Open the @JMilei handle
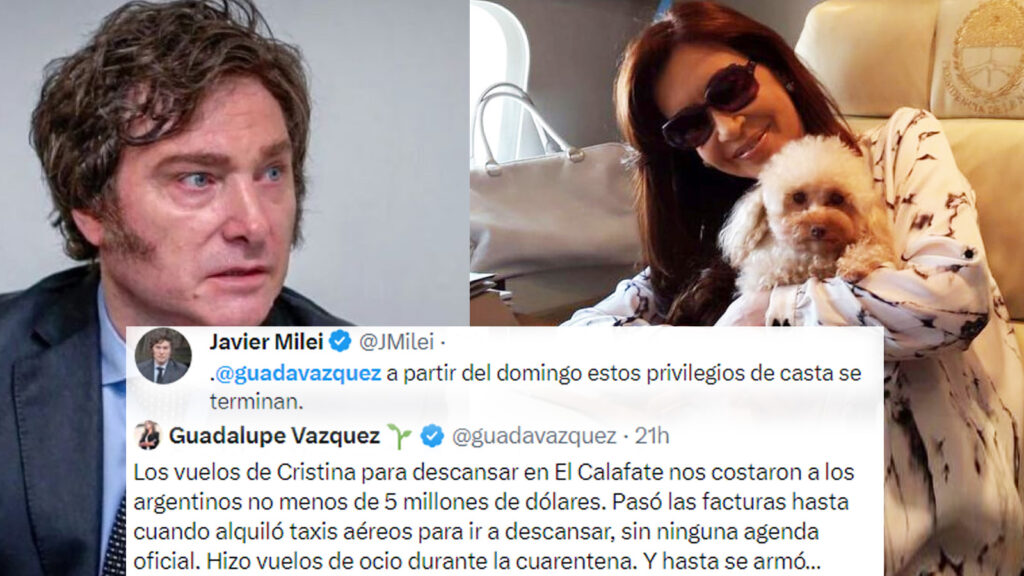 click(396, 342)
